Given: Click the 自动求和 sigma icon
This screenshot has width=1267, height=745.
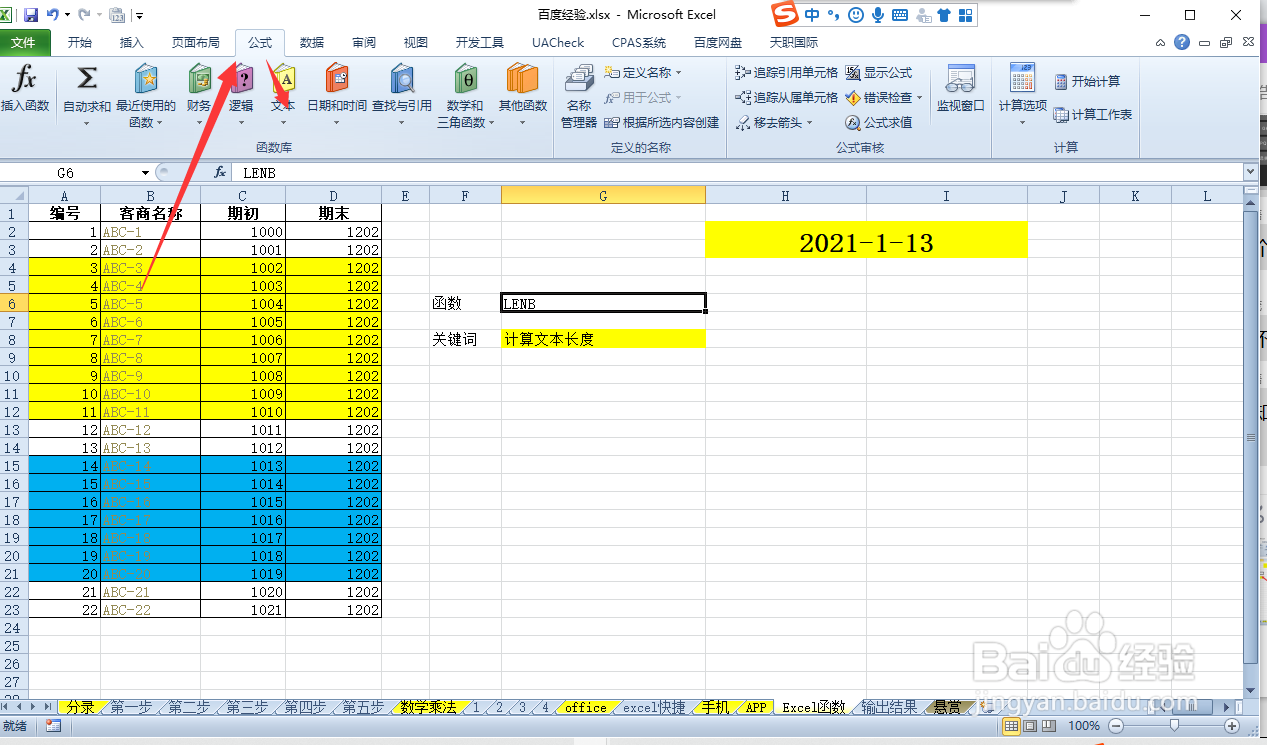Looking at the screenshot, I should coord(87,79).
